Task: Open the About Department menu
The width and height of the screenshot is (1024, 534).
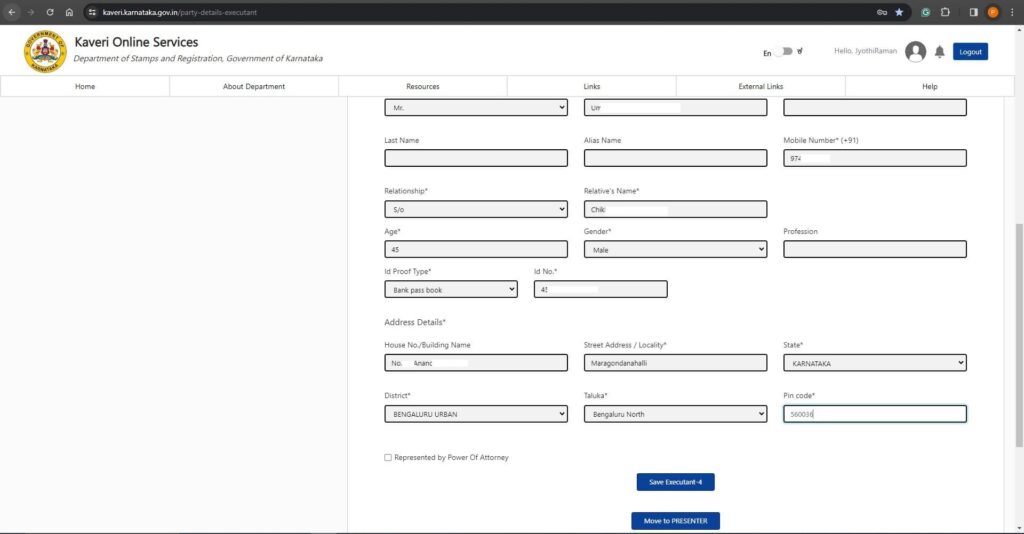Action: tap(254, 87)
